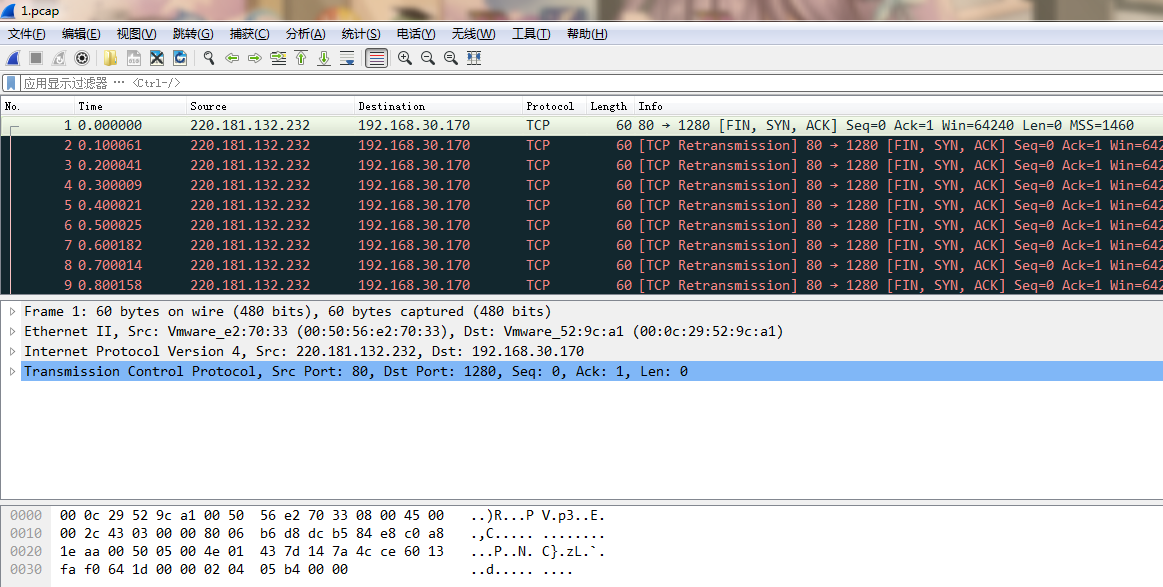
Task: Sort packets by Protocol column header
Action: click(555, 106)
